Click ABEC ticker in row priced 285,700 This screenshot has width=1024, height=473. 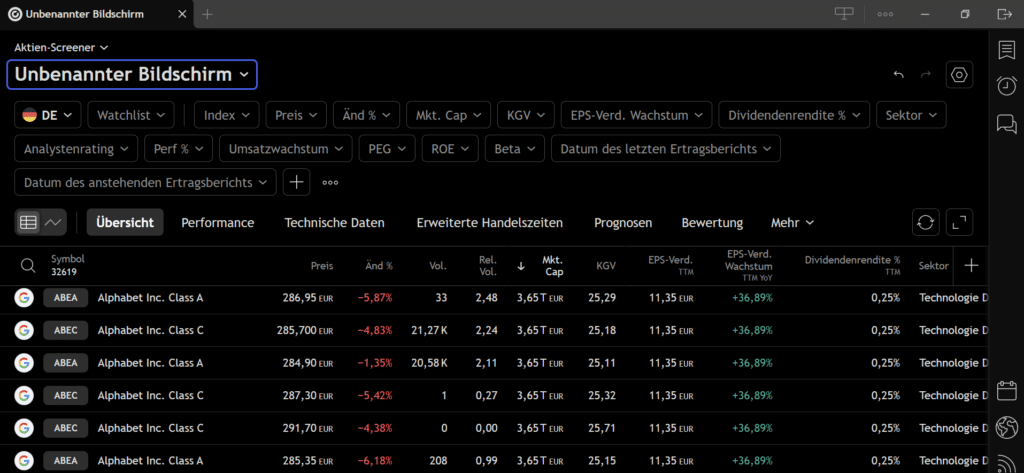(65, 331)
